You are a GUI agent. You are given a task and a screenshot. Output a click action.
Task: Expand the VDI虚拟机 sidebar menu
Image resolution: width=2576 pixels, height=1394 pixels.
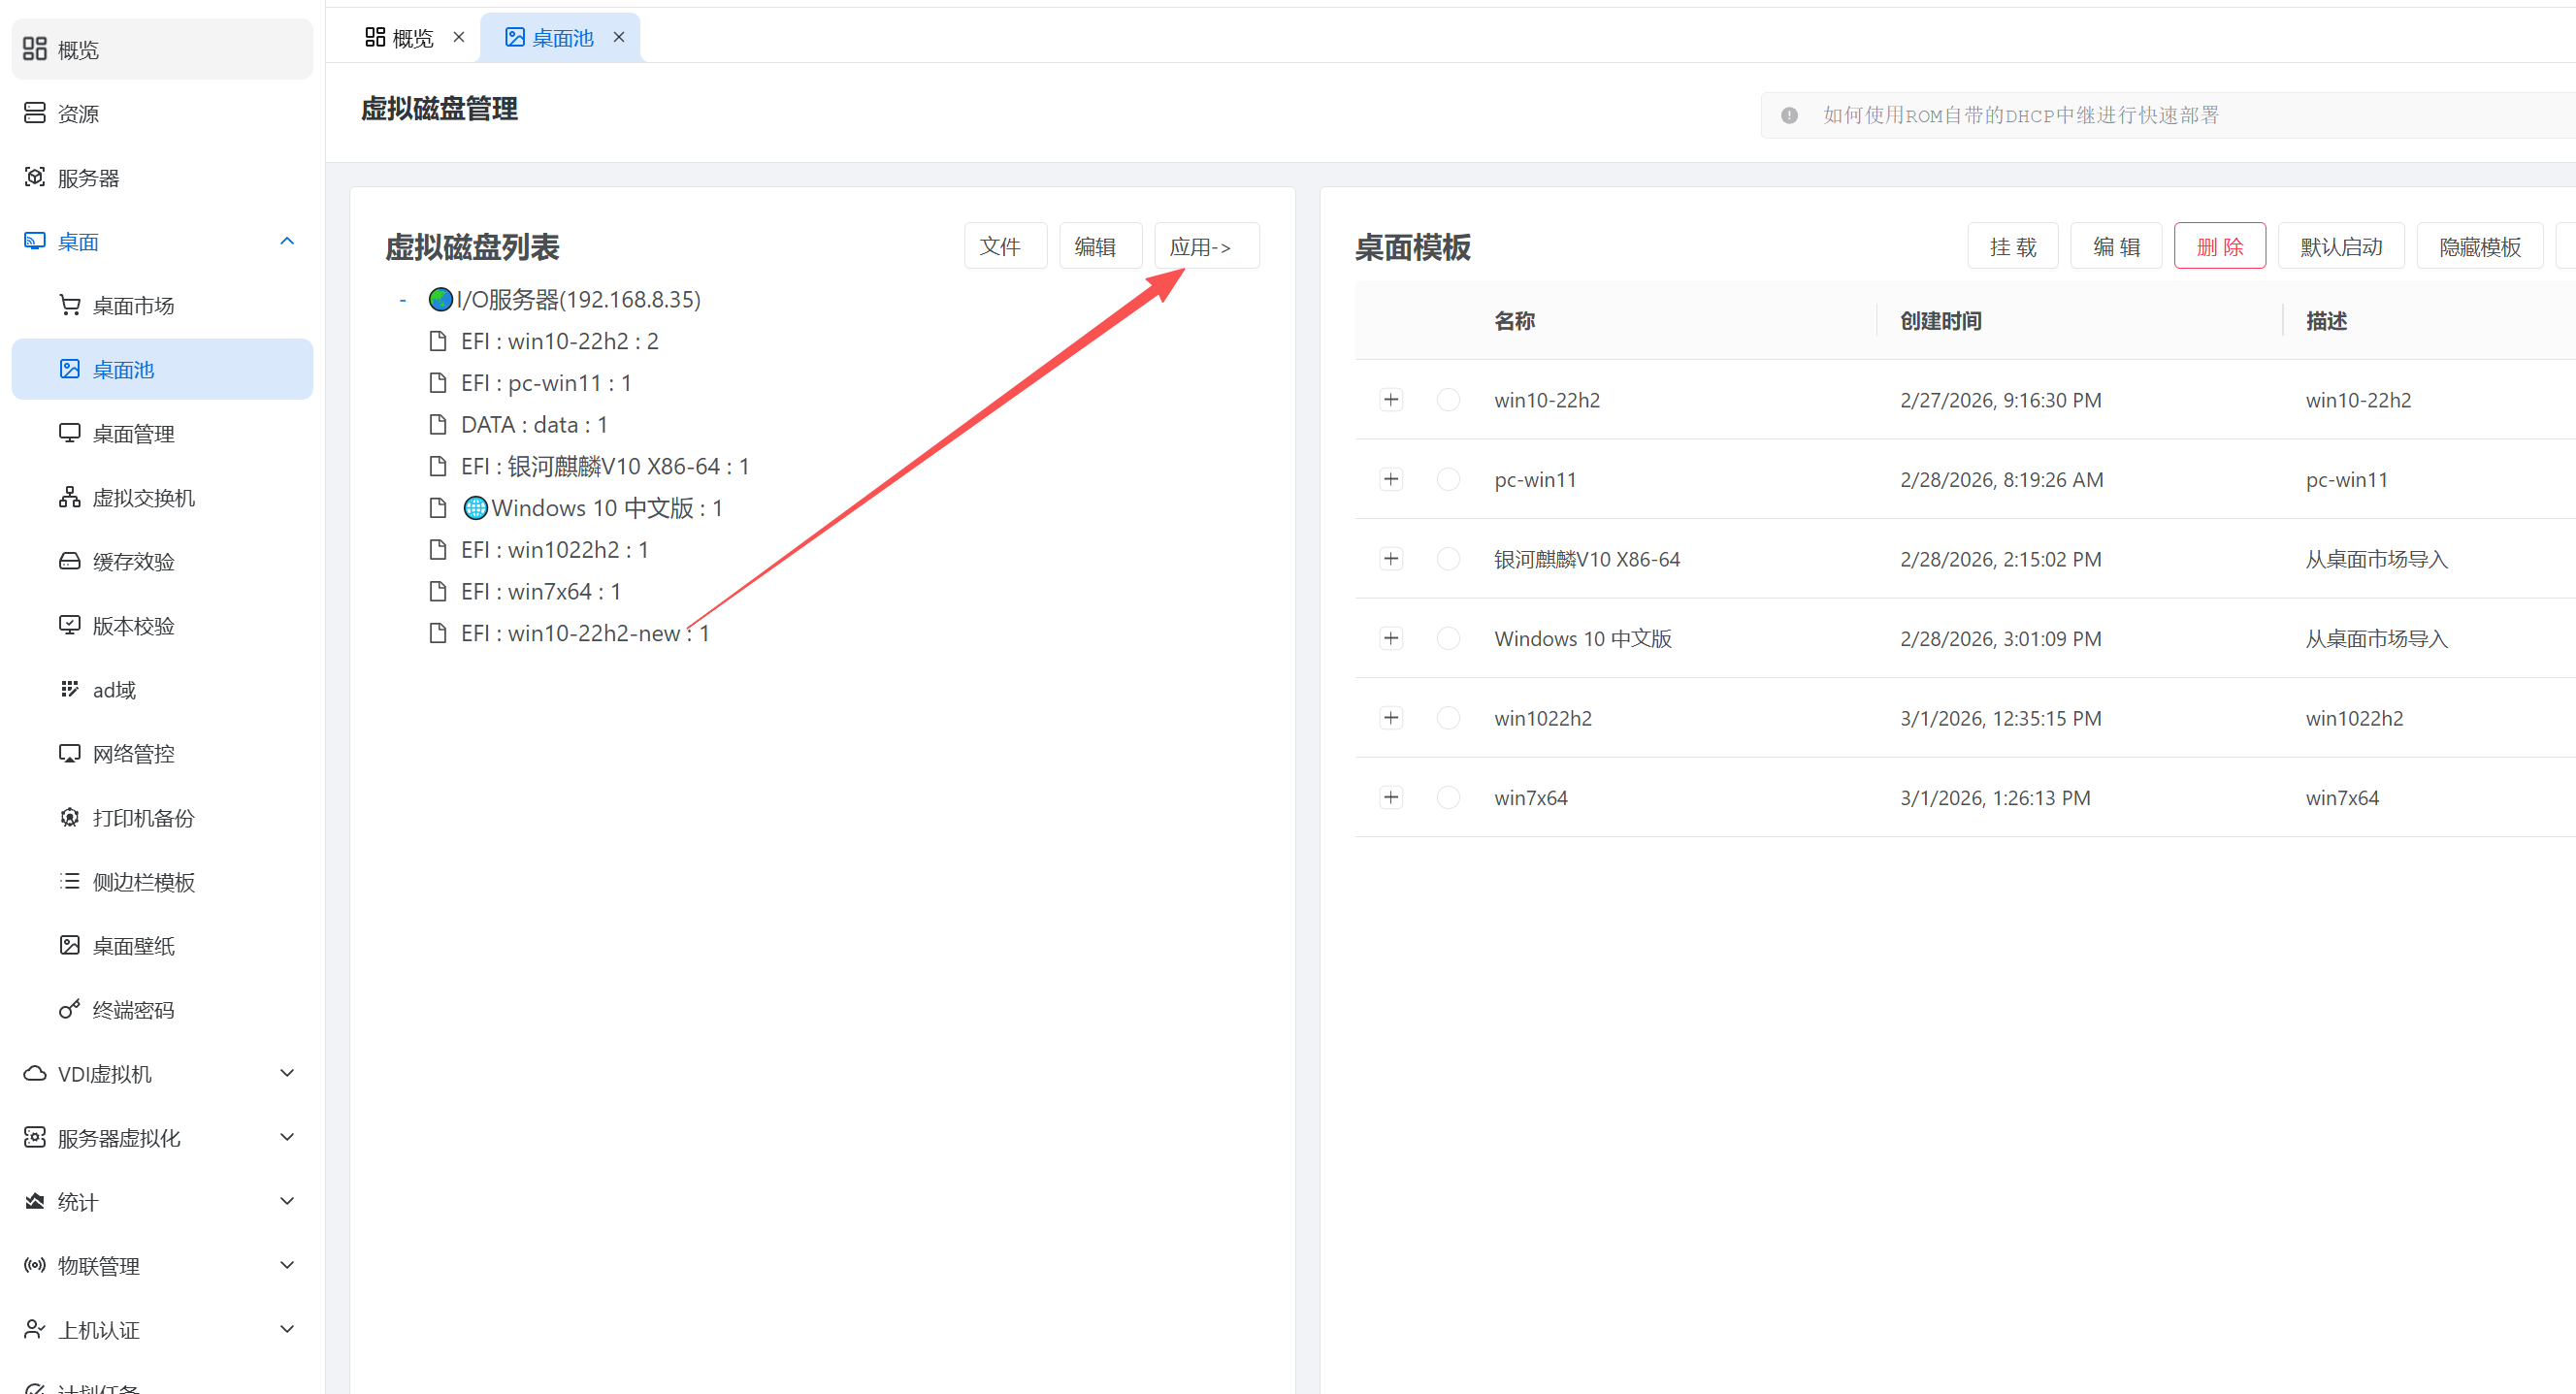[x=287, y=1073]
